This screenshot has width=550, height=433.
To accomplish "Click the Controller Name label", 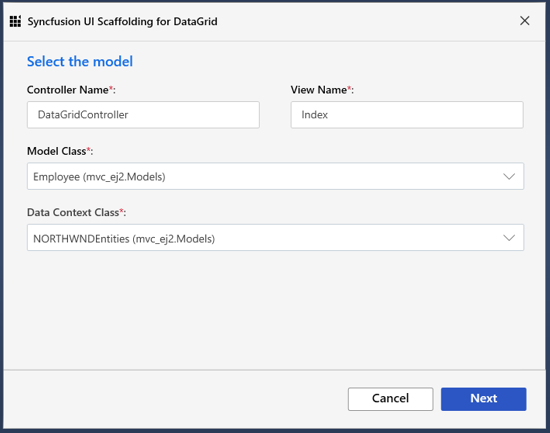I will coord(68,90).
